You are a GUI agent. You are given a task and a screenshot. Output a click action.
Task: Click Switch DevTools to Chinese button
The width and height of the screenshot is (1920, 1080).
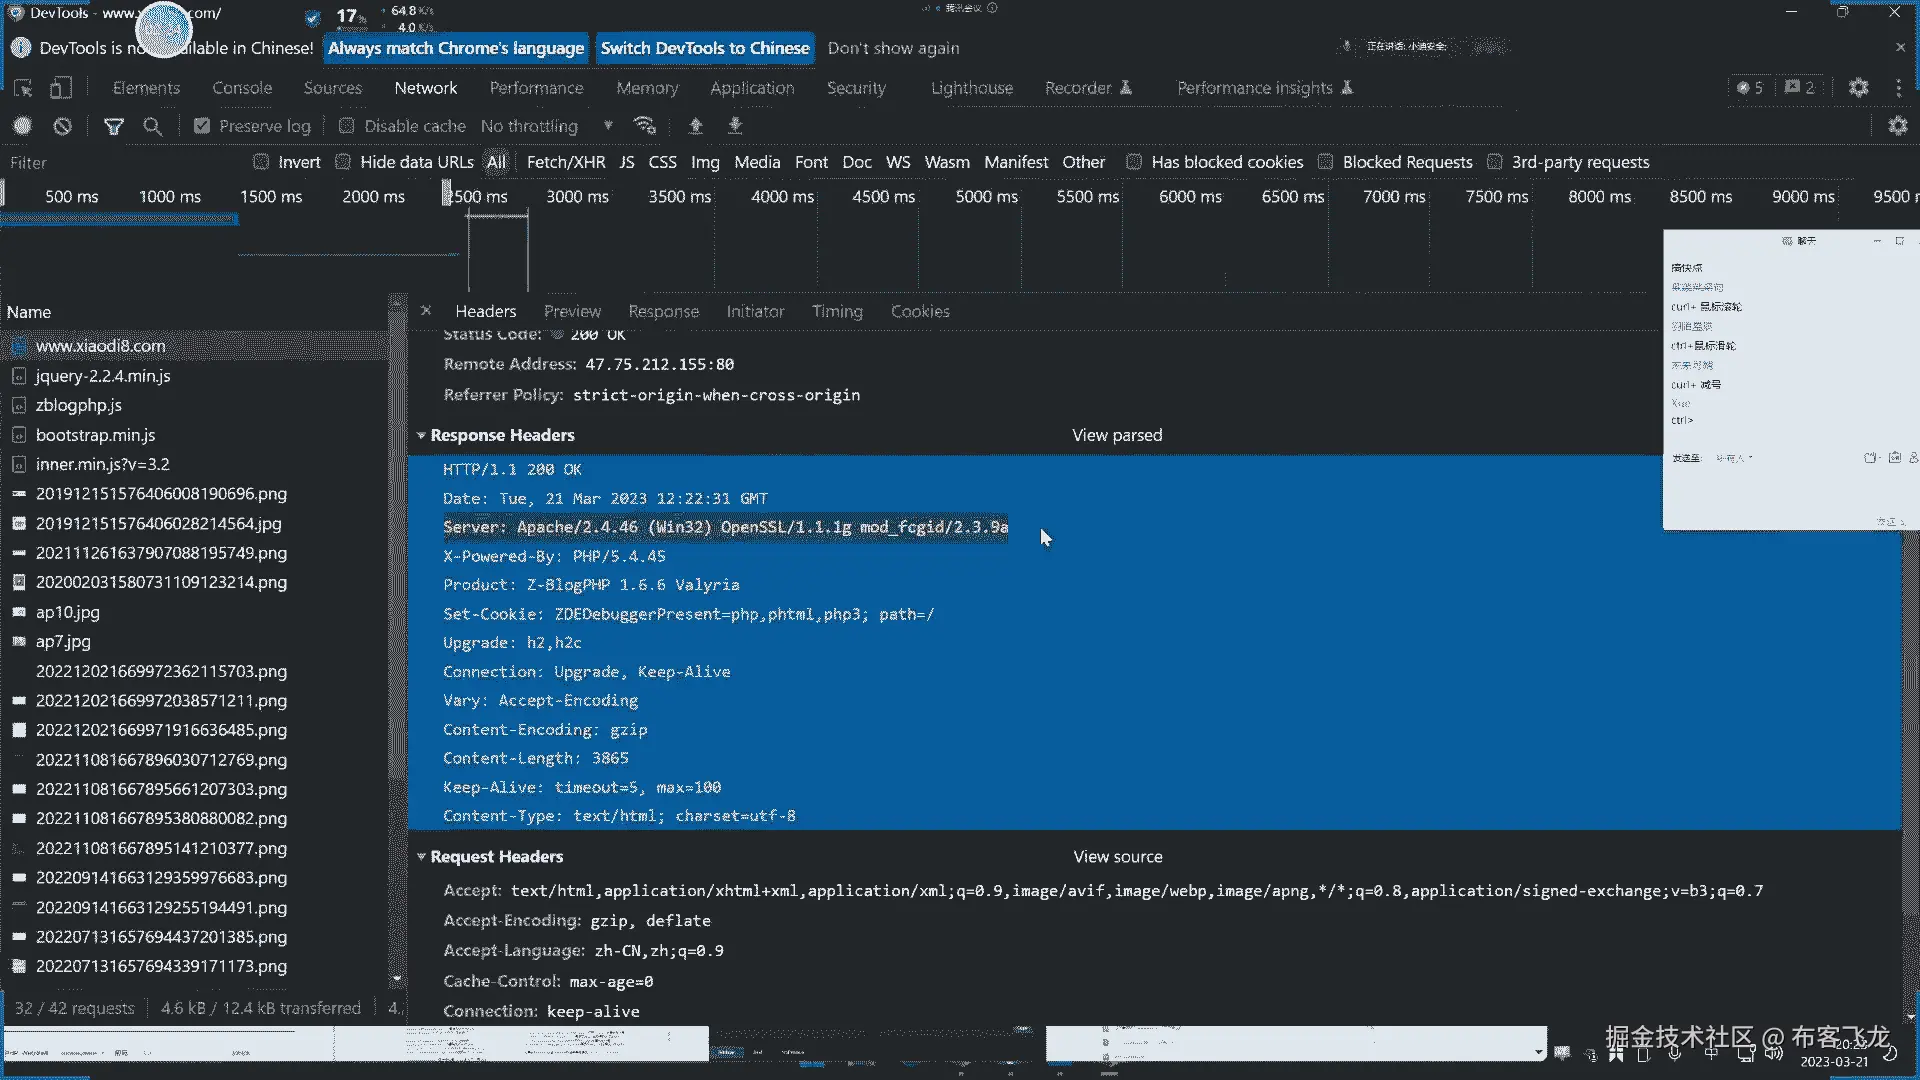(705, 48)
